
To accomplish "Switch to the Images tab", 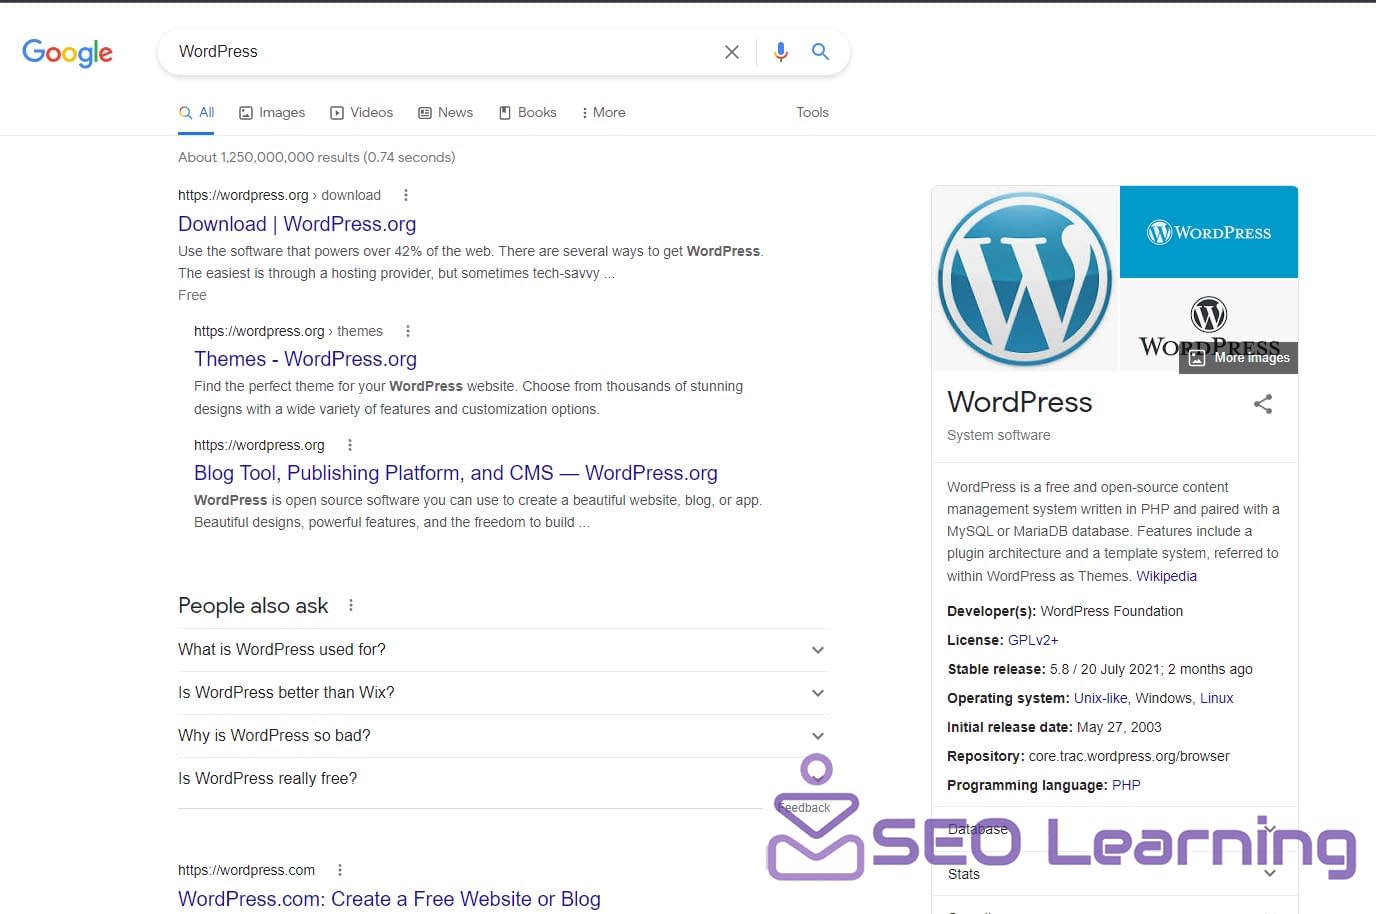I will pyautogui.click(x=272, y=113).
